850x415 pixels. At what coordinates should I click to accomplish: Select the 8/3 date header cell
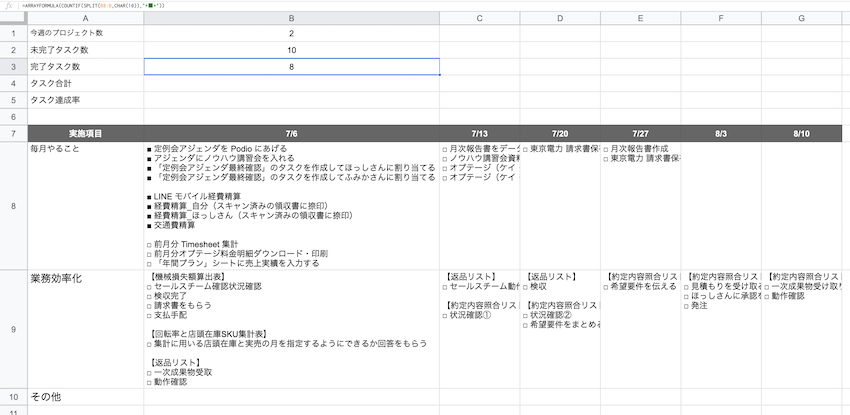[721, 133]
